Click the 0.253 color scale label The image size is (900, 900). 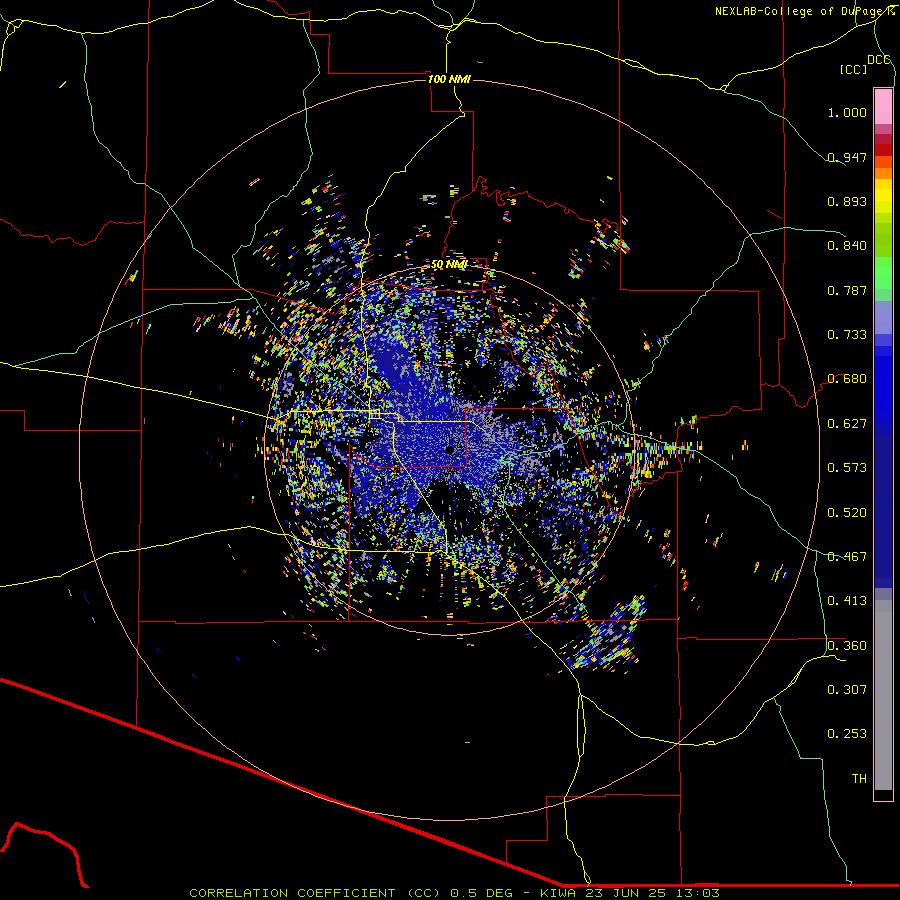coord(847,734)
